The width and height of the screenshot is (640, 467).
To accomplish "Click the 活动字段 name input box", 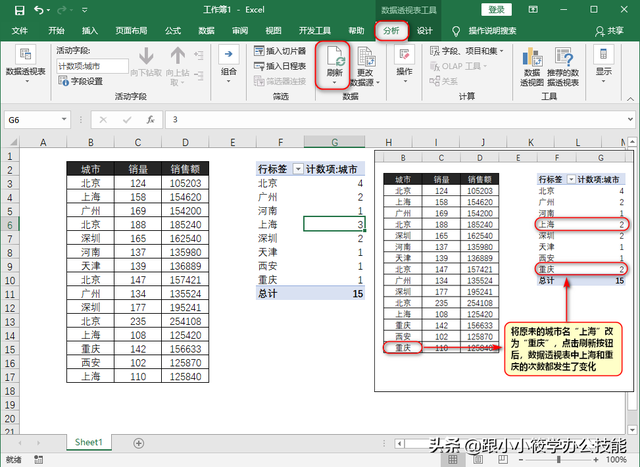I will (x=92, y=66).
